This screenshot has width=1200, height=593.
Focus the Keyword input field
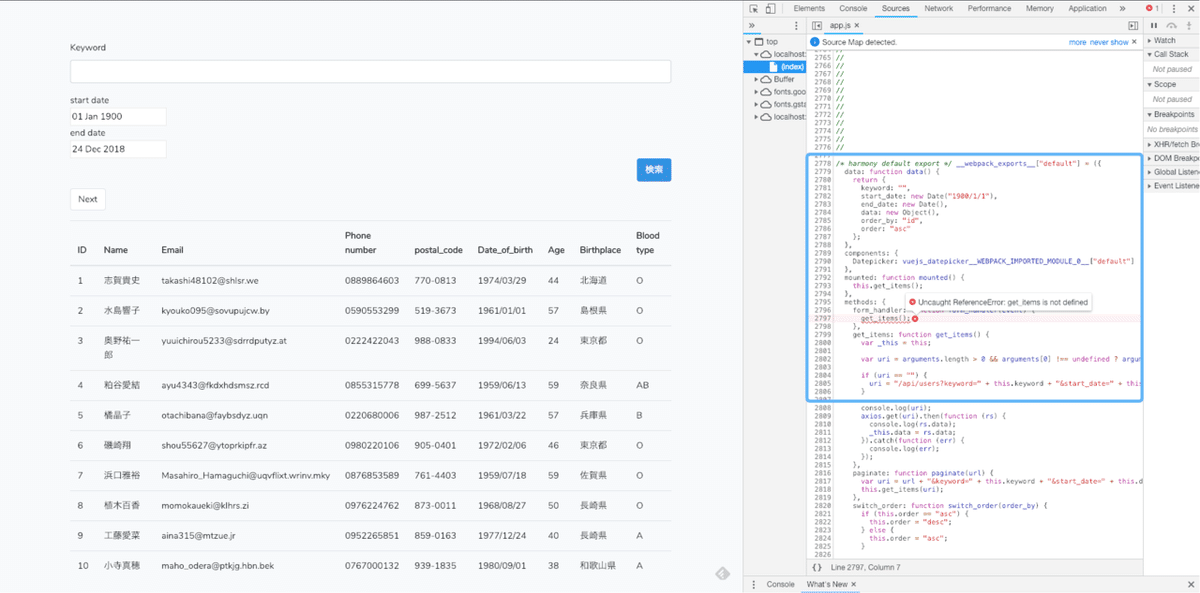pyautogui.click(x=370, y=71)
